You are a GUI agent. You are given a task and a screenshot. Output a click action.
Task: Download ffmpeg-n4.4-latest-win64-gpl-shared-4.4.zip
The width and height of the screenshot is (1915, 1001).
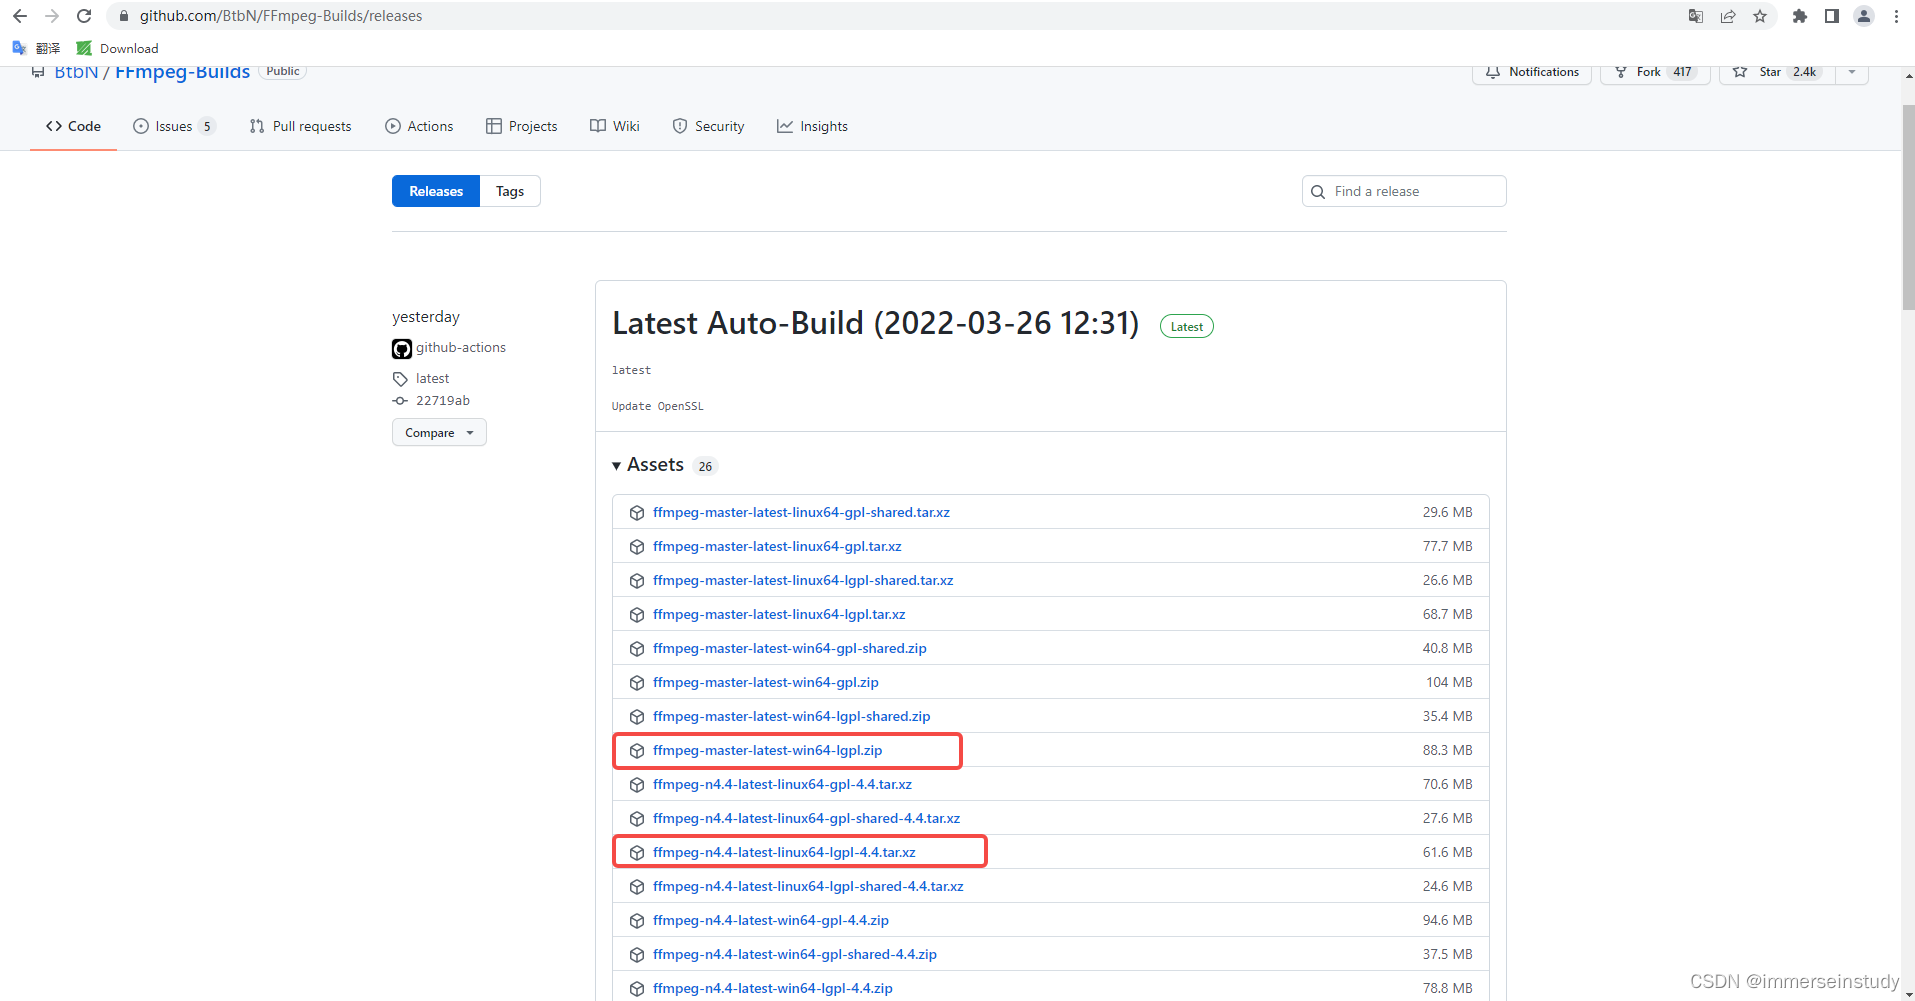pos(795,954)
